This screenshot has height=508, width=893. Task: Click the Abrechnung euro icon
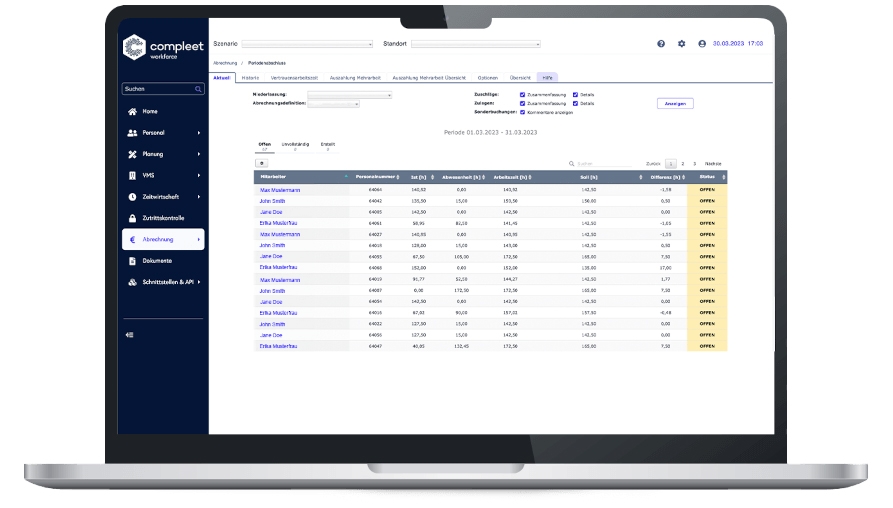click(132, 240)
